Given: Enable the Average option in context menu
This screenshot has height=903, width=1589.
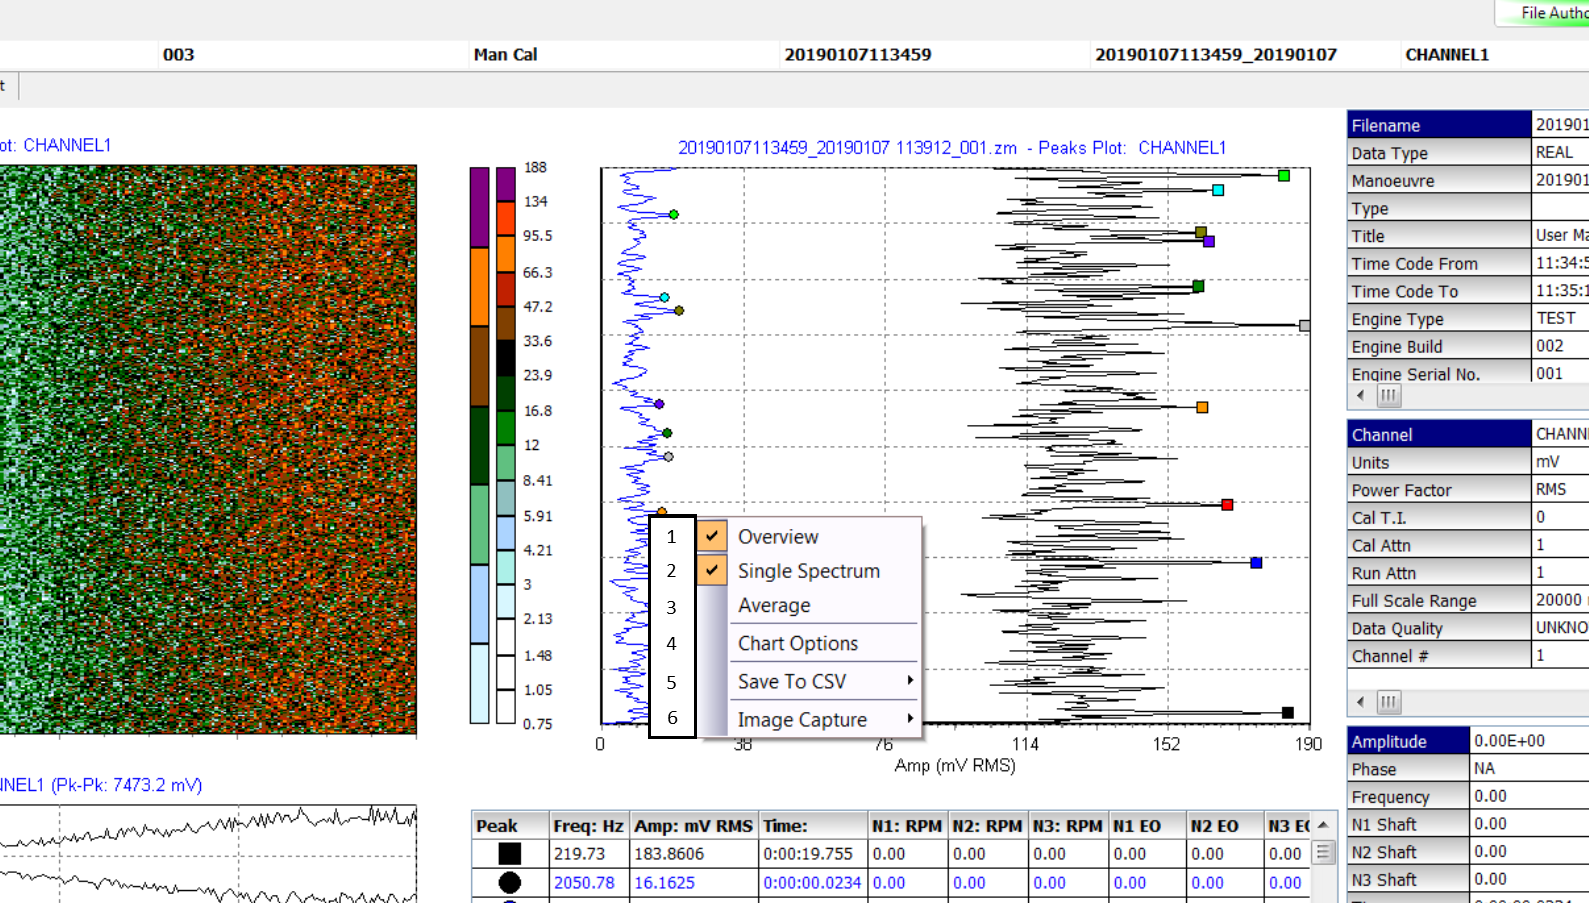Looking at the screenshot, I should [x=774, y=606].
